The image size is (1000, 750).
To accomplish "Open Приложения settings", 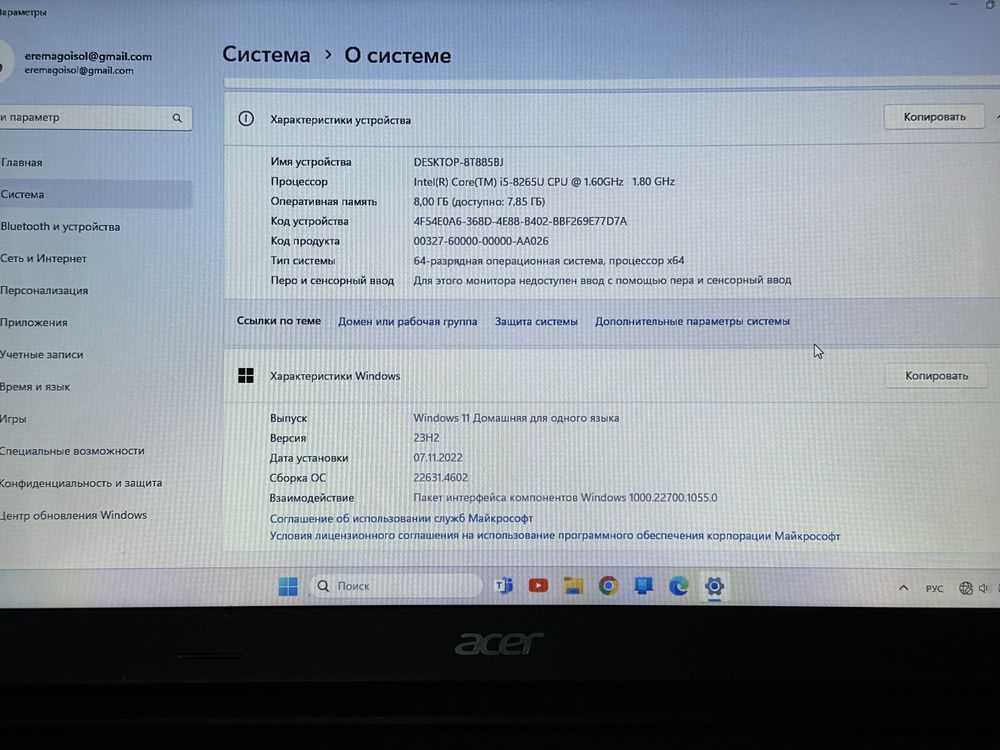I will point(34,322).
